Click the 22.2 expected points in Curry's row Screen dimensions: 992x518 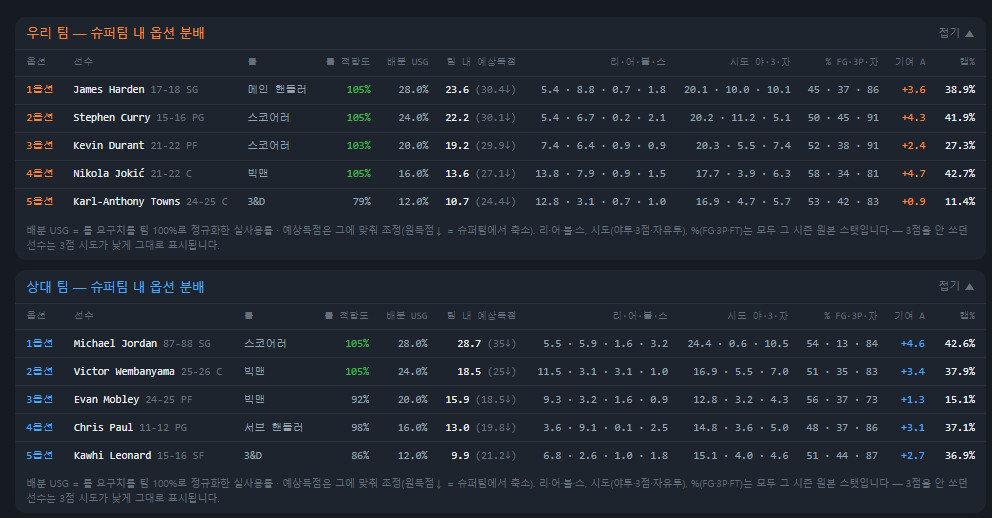[x=457, y=118]
